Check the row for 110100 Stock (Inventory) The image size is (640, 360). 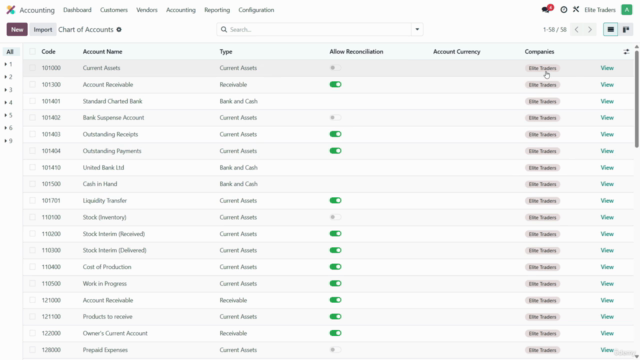(32, 217)
